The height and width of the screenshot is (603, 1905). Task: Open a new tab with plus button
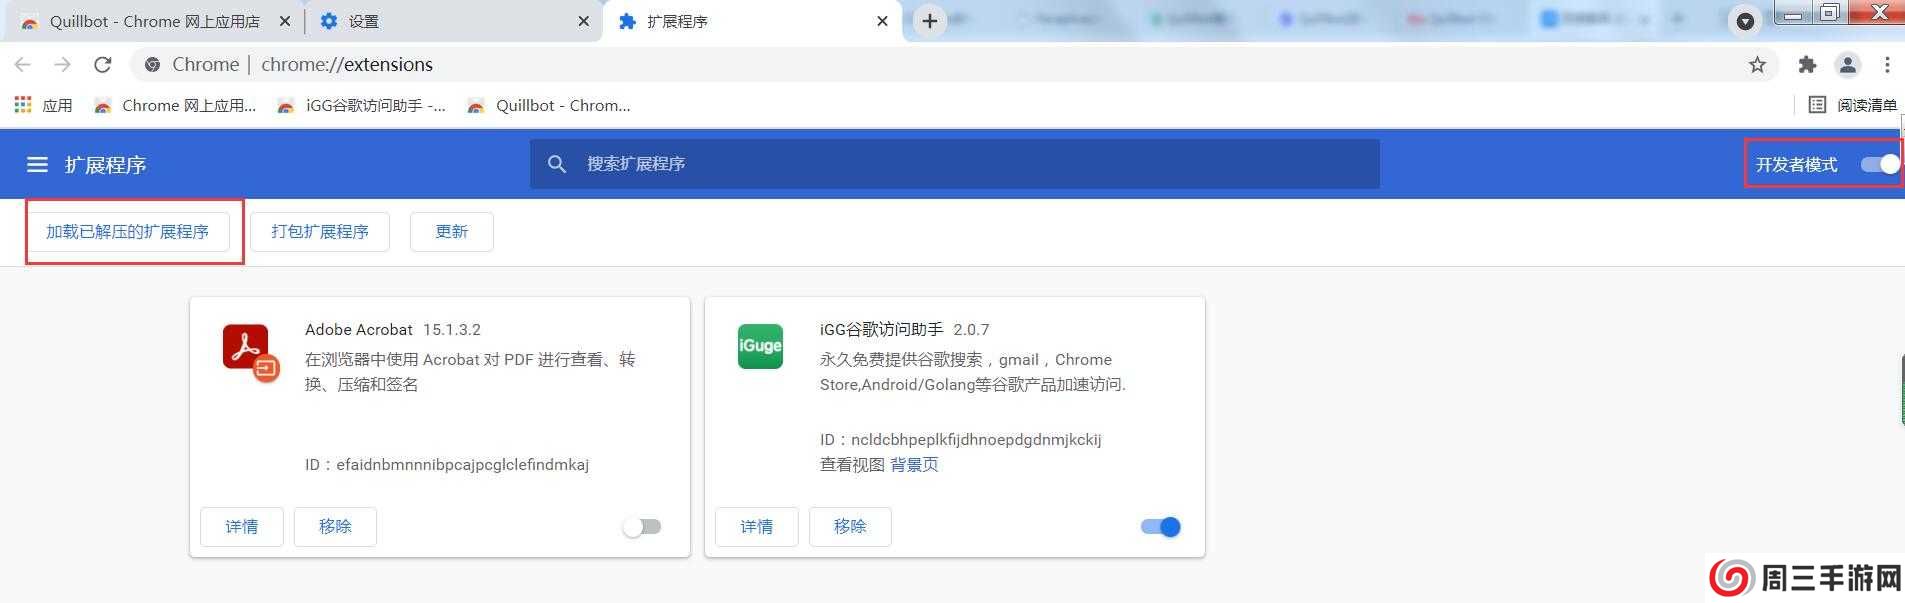click(x=929, y=21)
